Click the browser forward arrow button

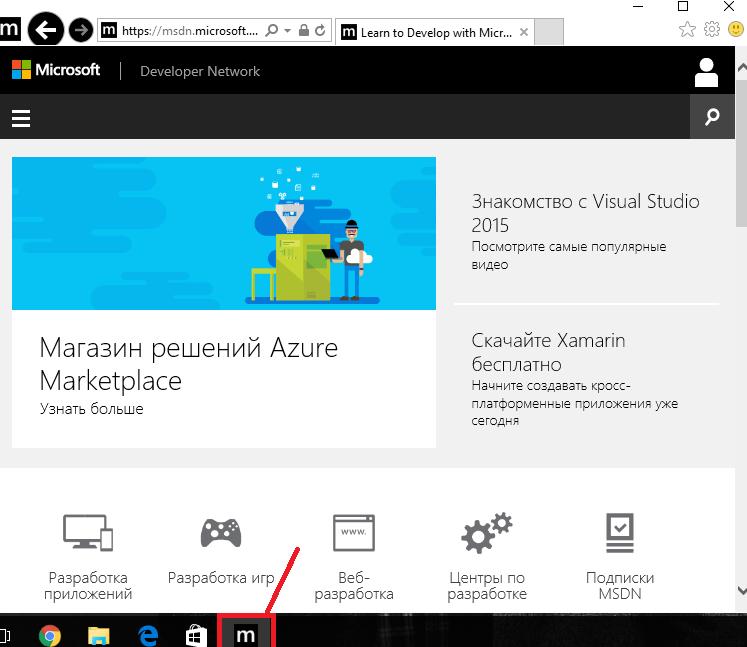click(x=81, y=30)
